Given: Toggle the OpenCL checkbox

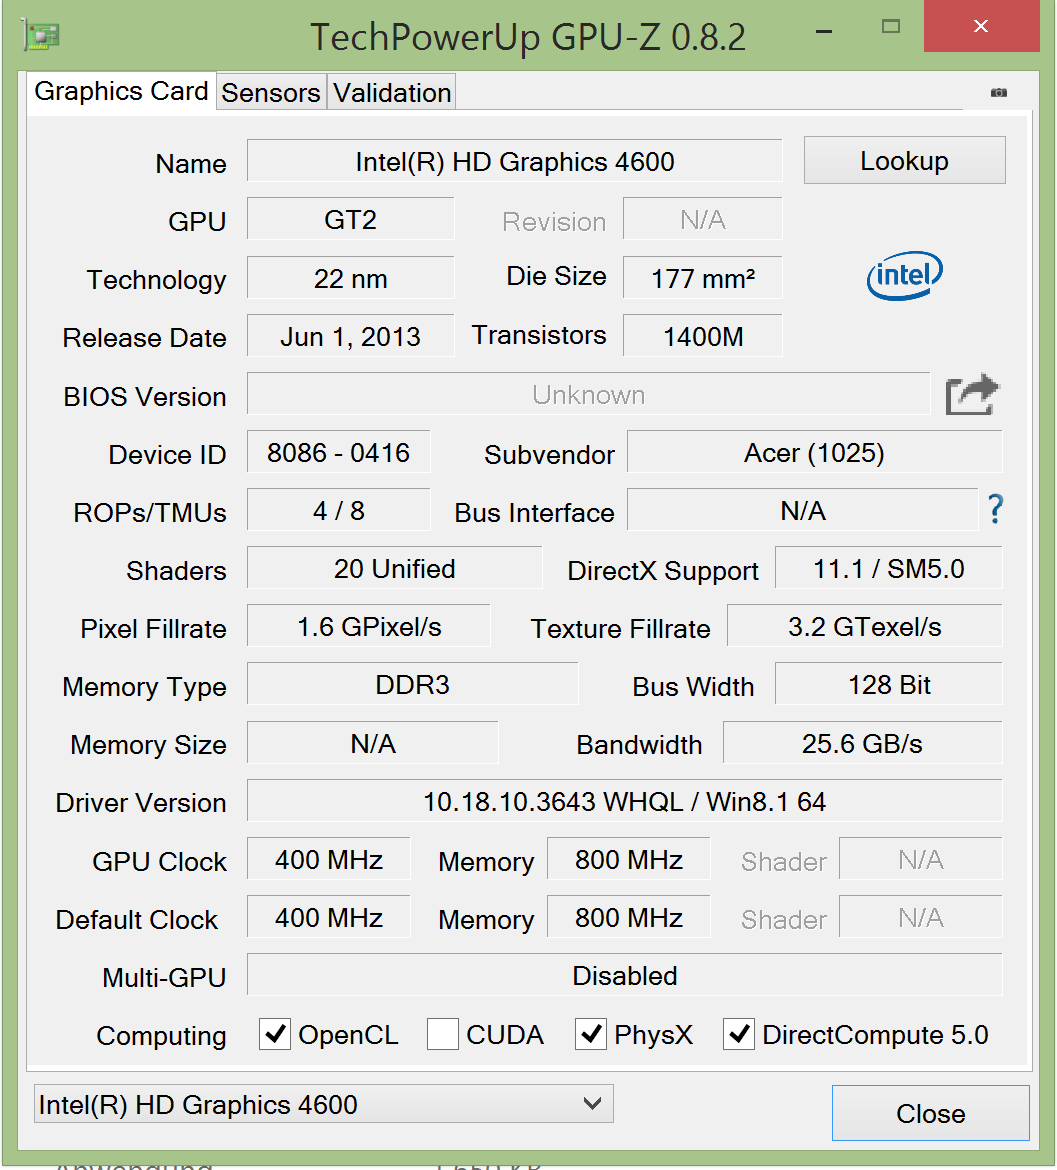Looking at the screenshot, I should point(275,1035).
